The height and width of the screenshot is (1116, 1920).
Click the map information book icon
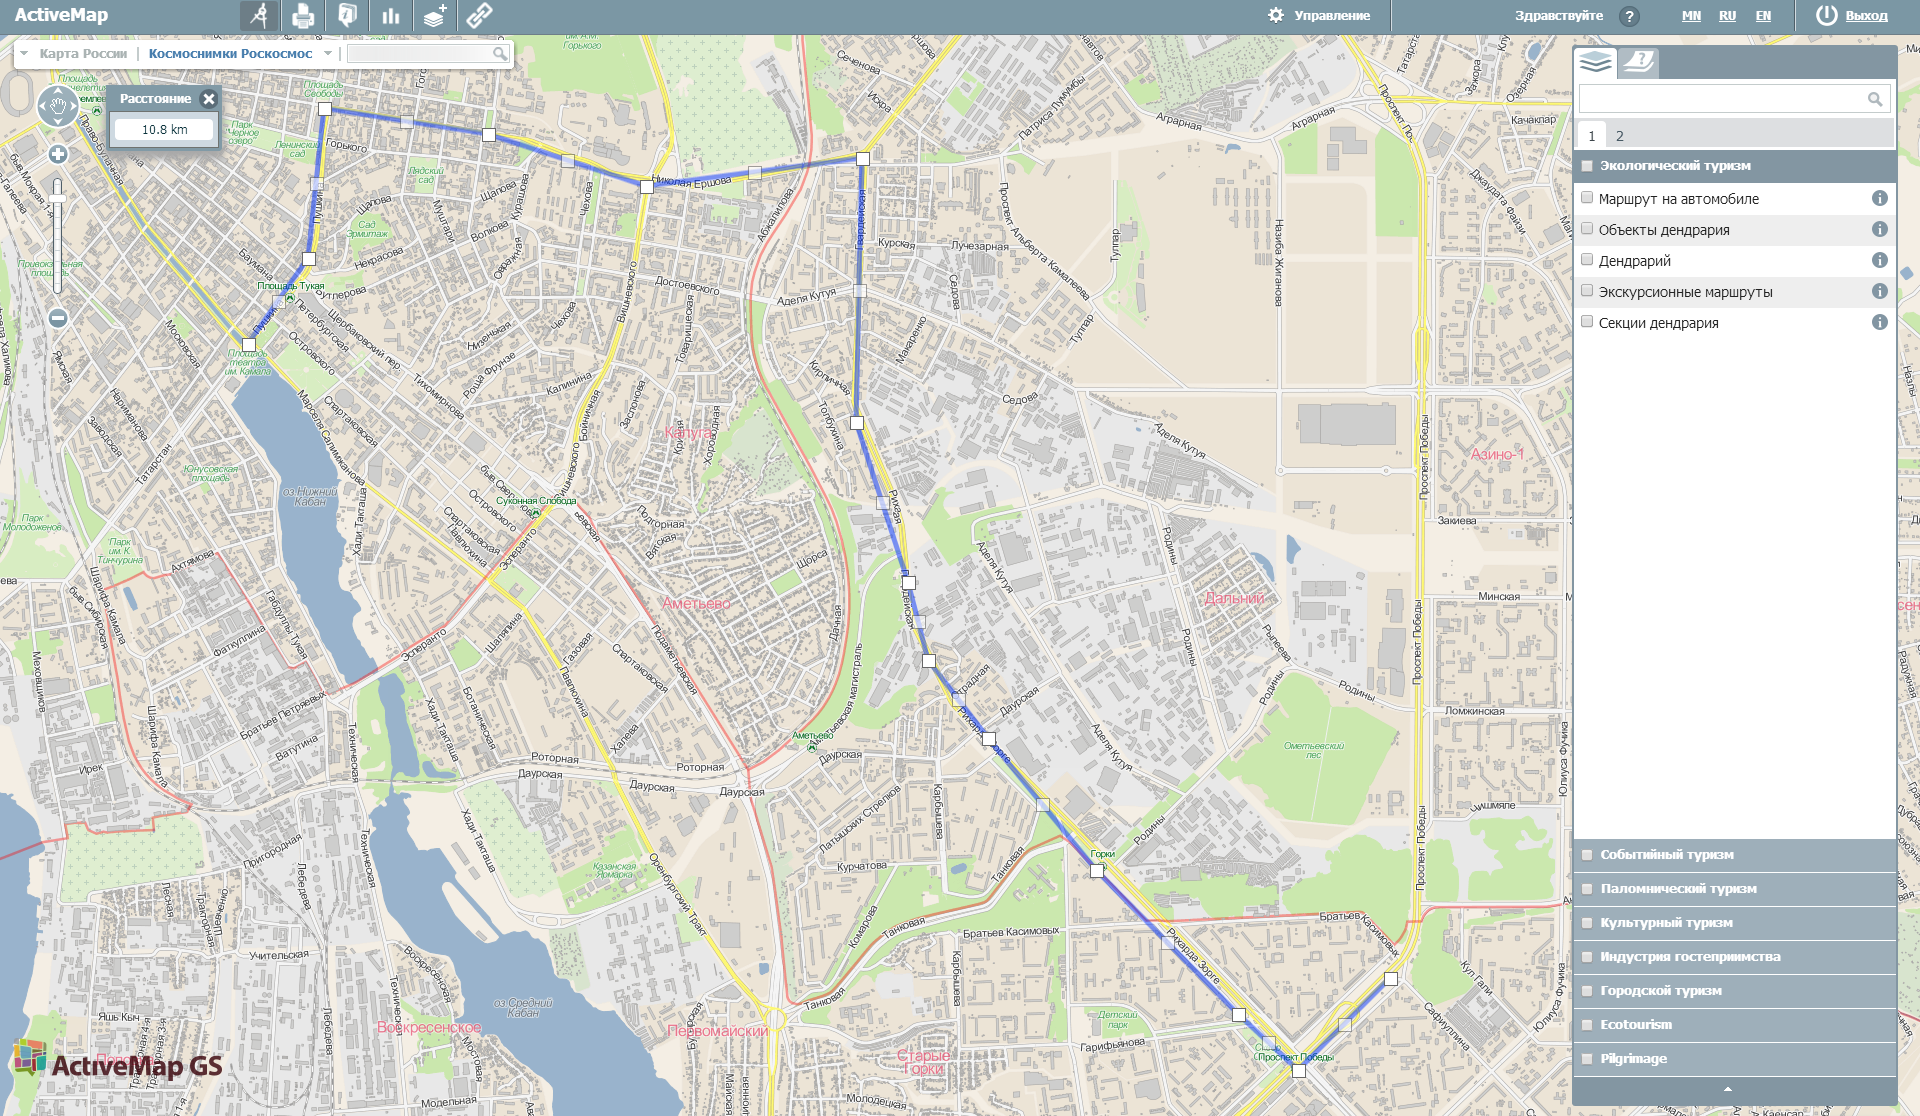(347, 15)
